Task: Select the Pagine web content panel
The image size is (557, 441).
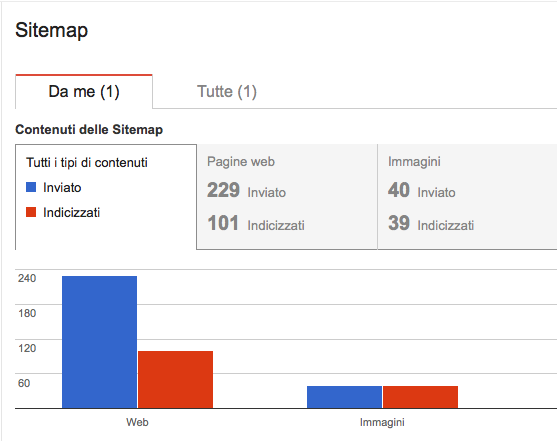Action: coord(287,197)
